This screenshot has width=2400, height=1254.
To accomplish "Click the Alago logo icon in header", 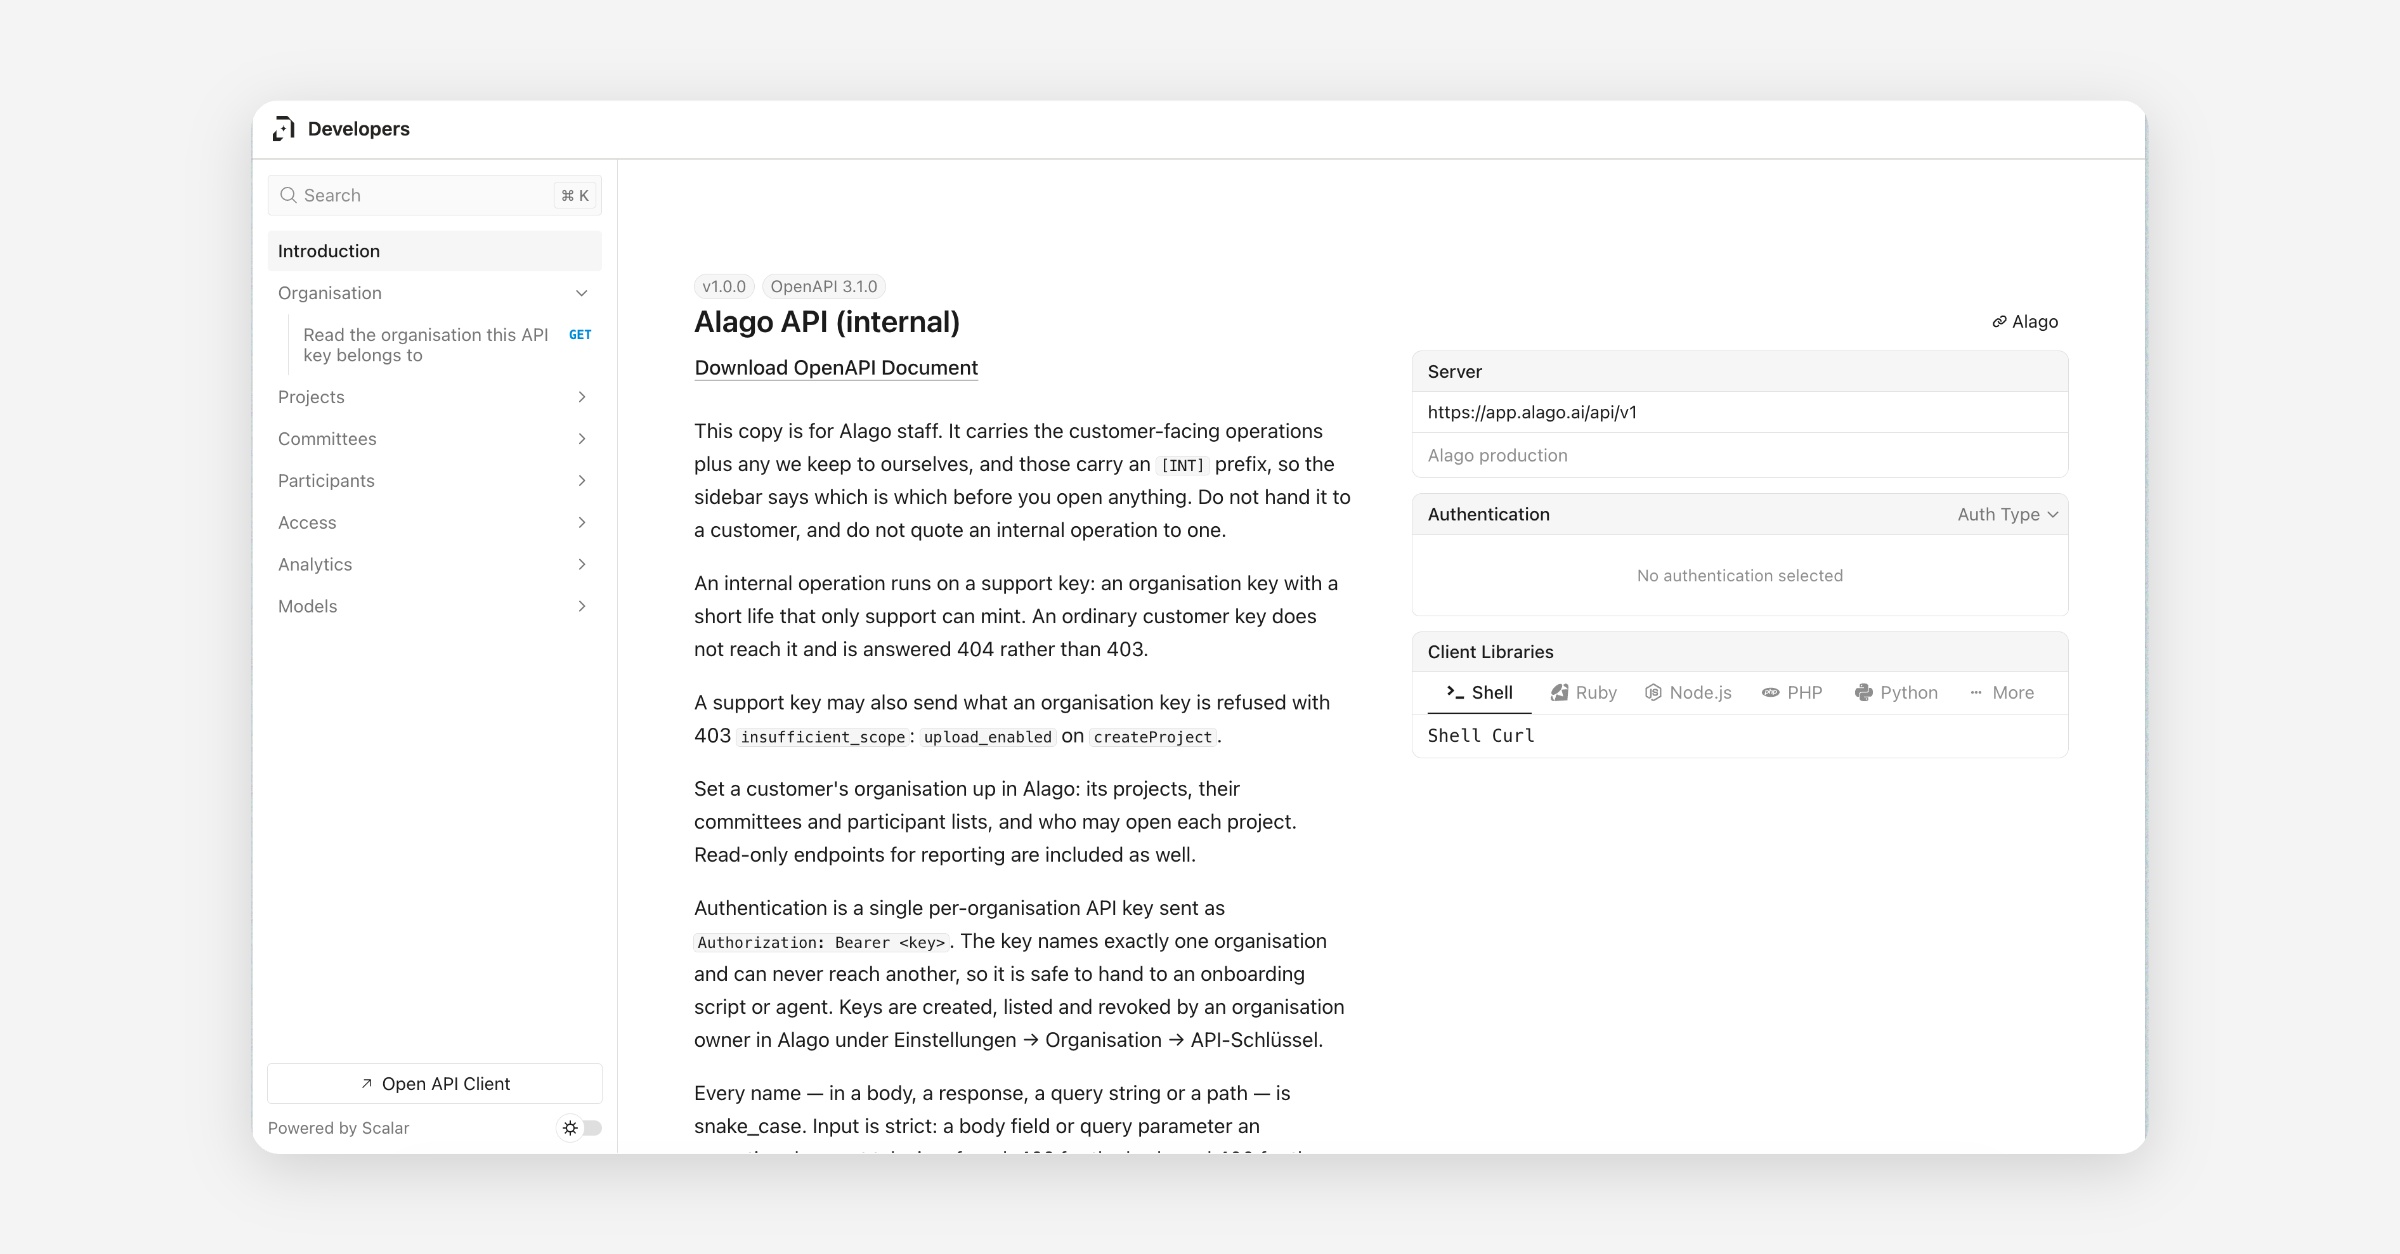I will coord(284,129).
